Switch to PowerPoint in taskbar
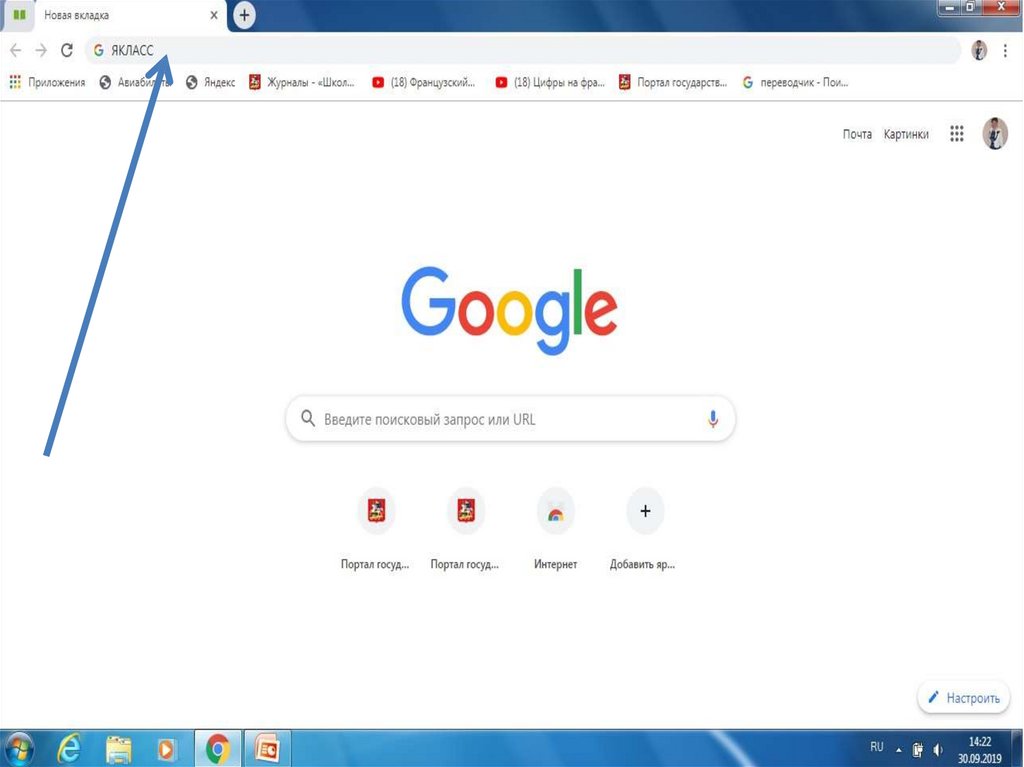The height and width of the screenshot is (767, 1024). (268, 749)
